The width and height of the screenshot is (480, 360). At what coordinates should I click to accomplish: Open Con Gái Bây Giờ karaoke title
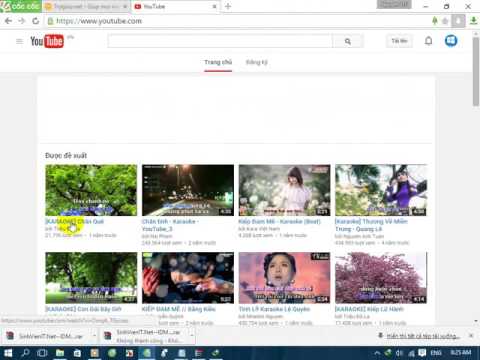83,309
